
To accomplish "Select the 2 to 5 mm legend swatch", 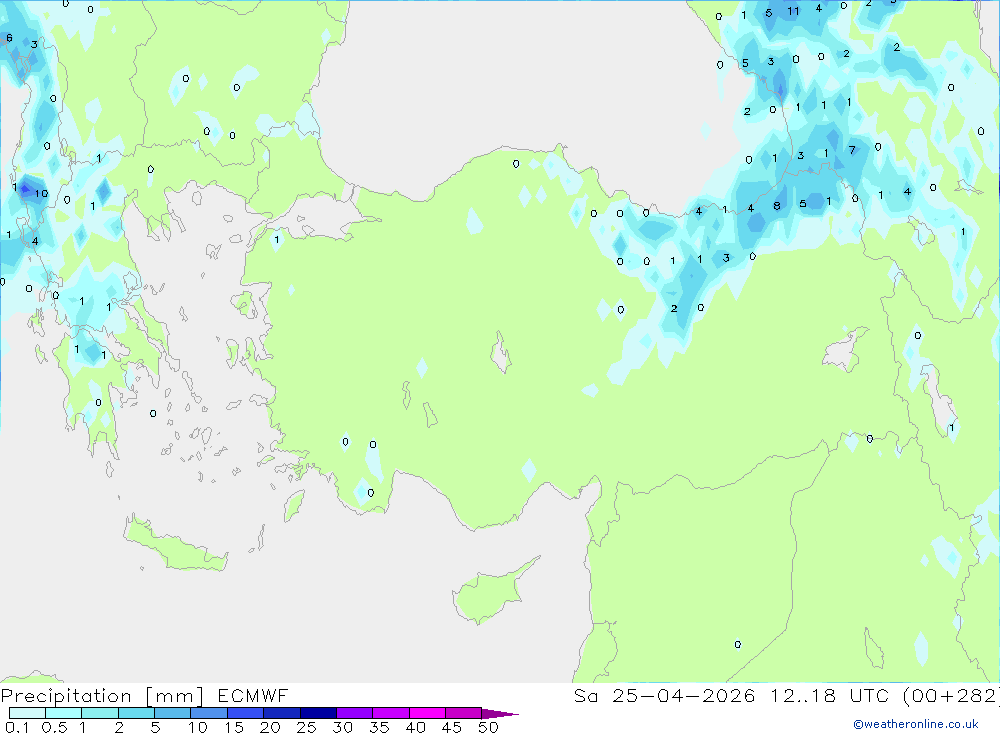I will pyautogui.click(x=136, y=713).
